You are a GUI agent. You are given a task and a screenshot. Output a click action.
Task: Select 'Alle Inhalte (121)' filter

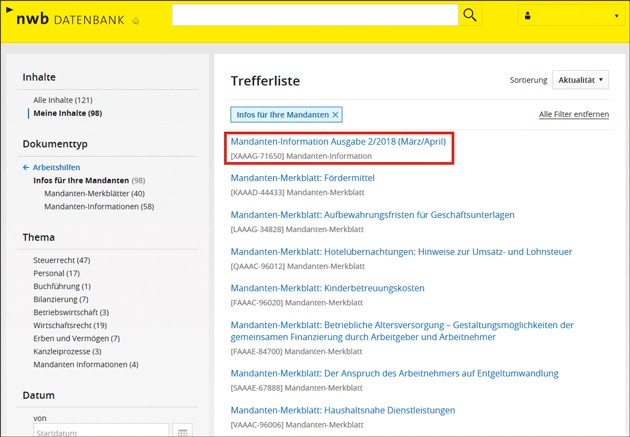click(x=63, y=100)
